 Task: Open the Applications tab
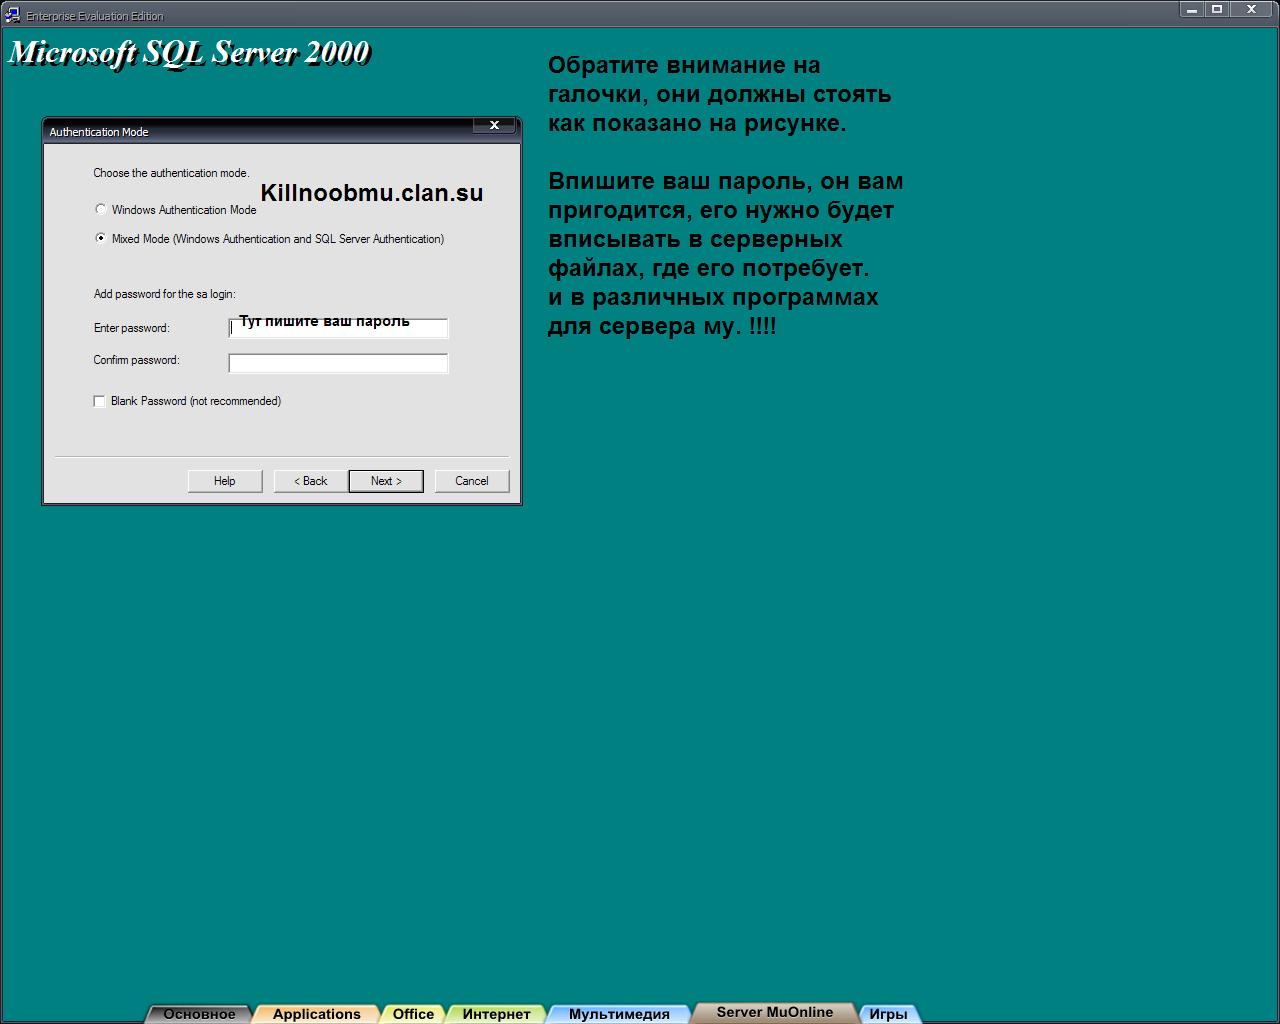tap(316, 1014)
